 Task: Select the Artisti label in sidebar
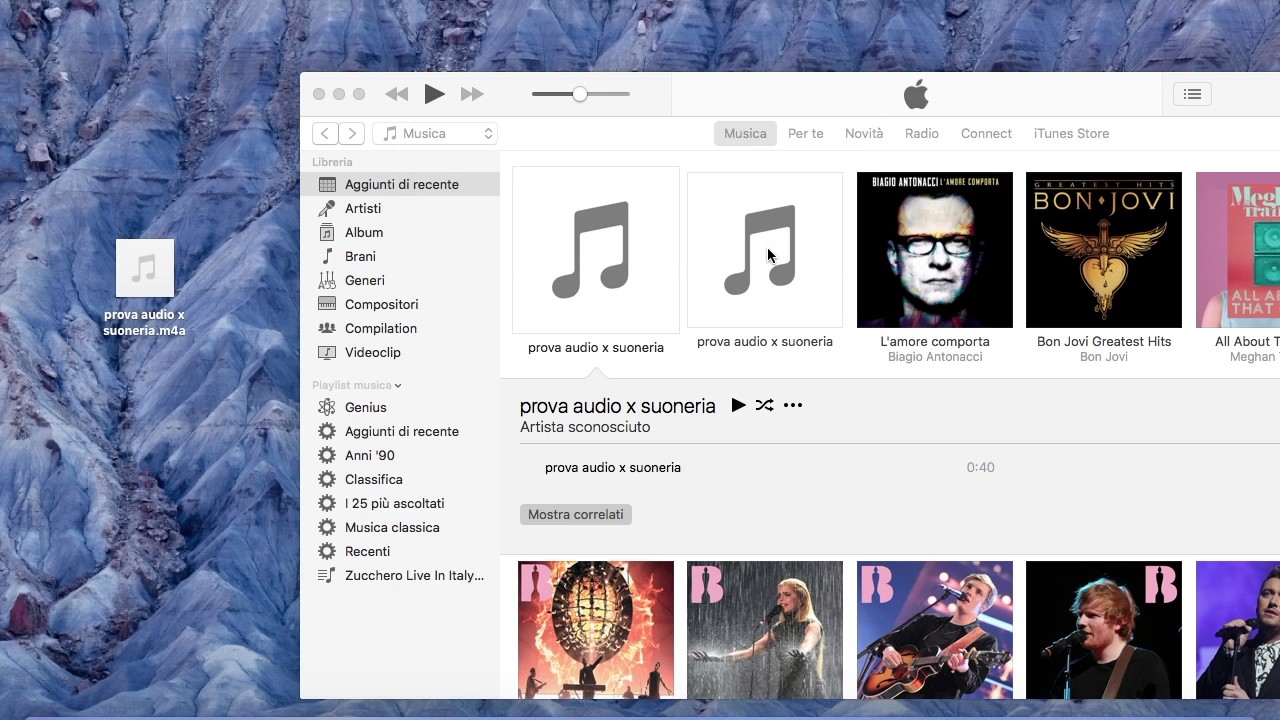click(x=363, y=208)
